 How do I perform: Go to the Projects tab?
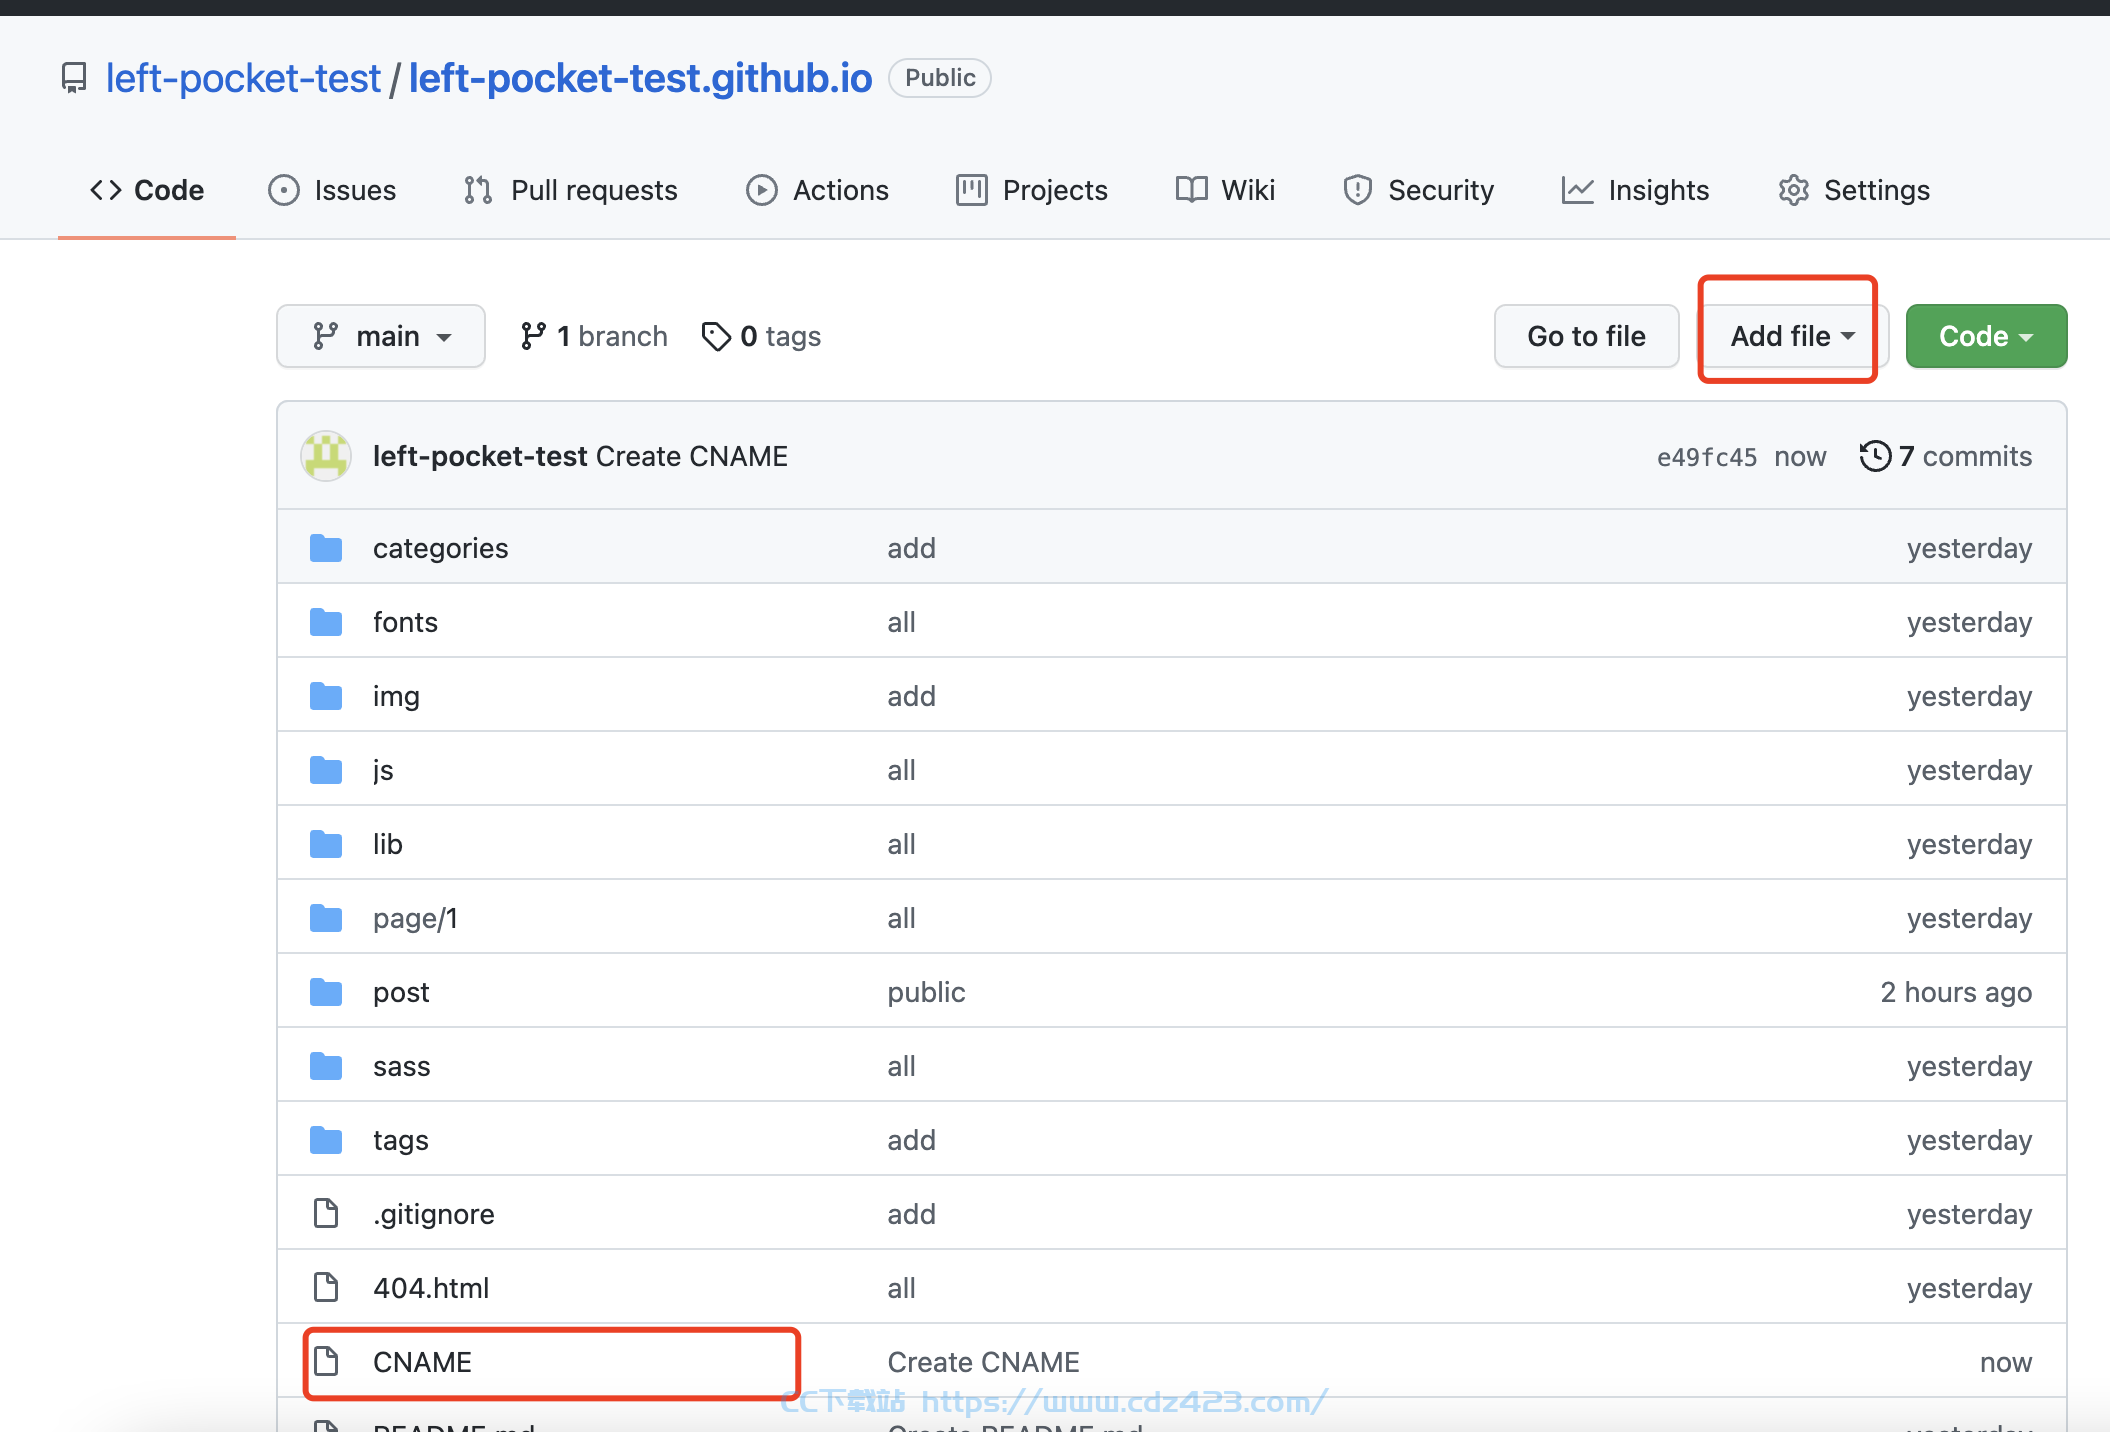(x=1032, y=190)
